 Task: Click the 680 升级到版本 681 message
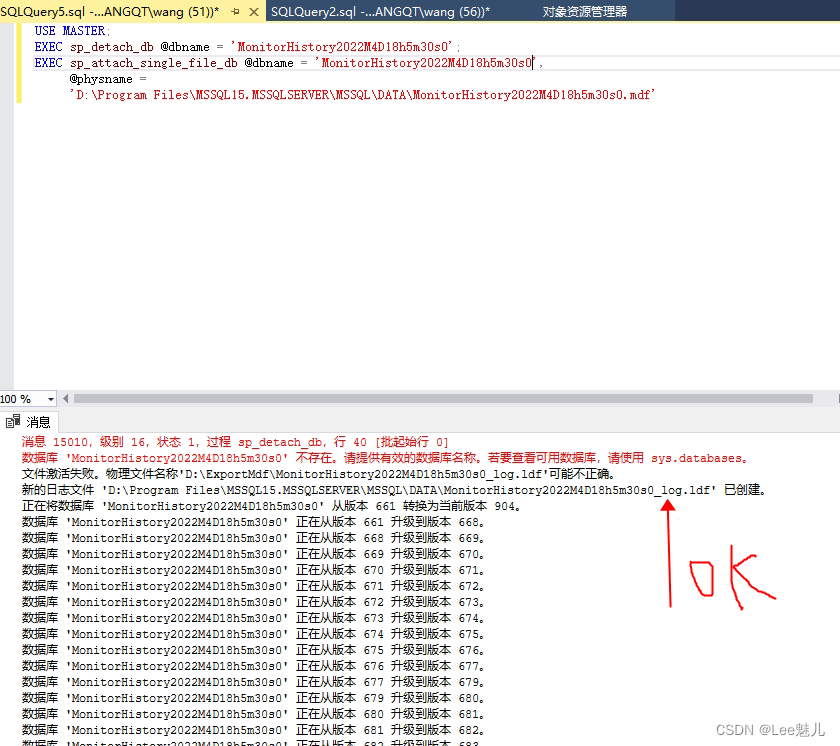pyautogui.click(x=253, y=714)
